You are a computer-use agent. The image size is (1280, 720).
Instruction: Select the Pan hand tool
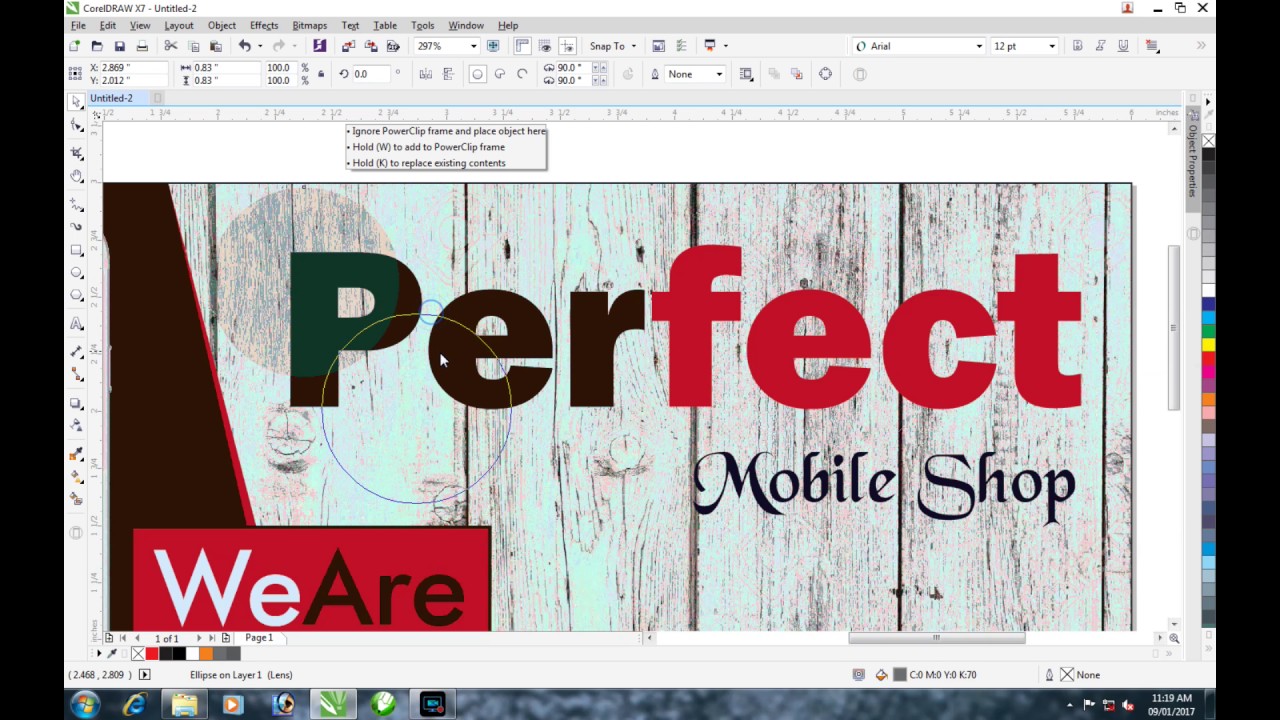coord(76,176)
